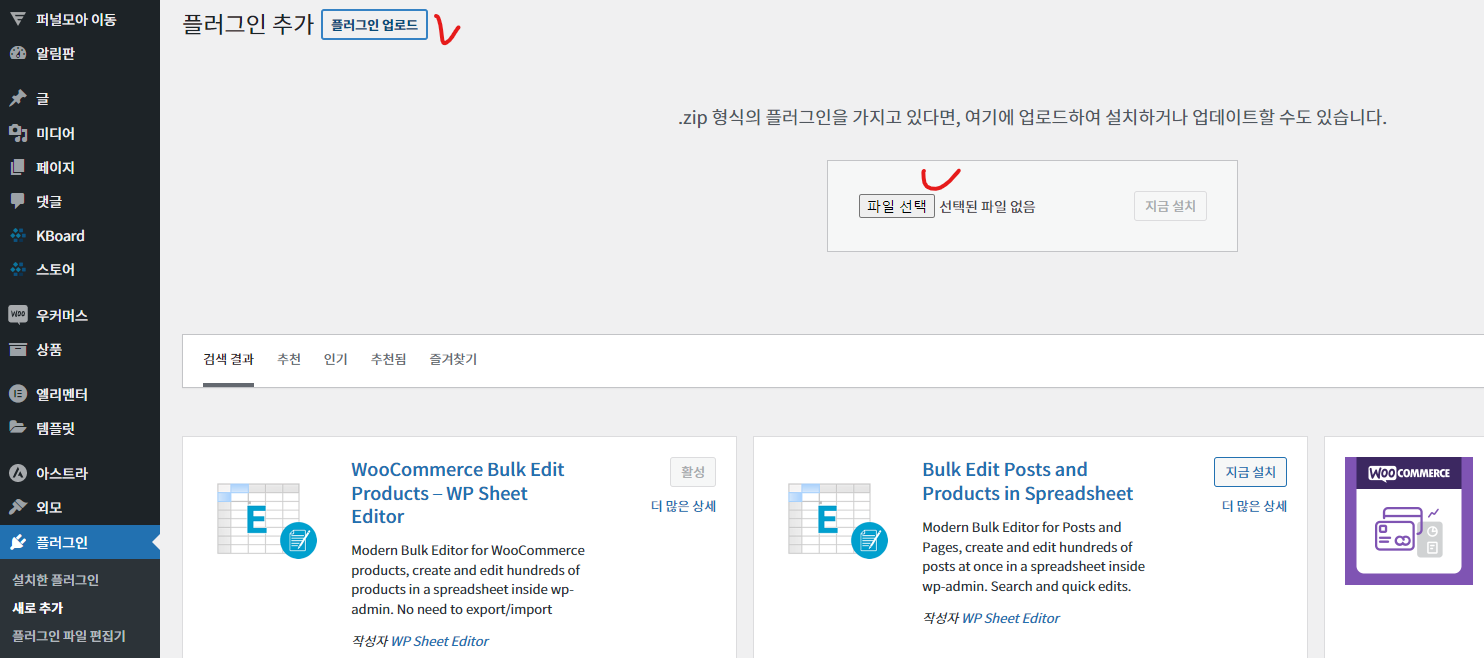Click the 플러그인 업로드 button
This screenshot has height=658, width=1484.
click(374, 25)
